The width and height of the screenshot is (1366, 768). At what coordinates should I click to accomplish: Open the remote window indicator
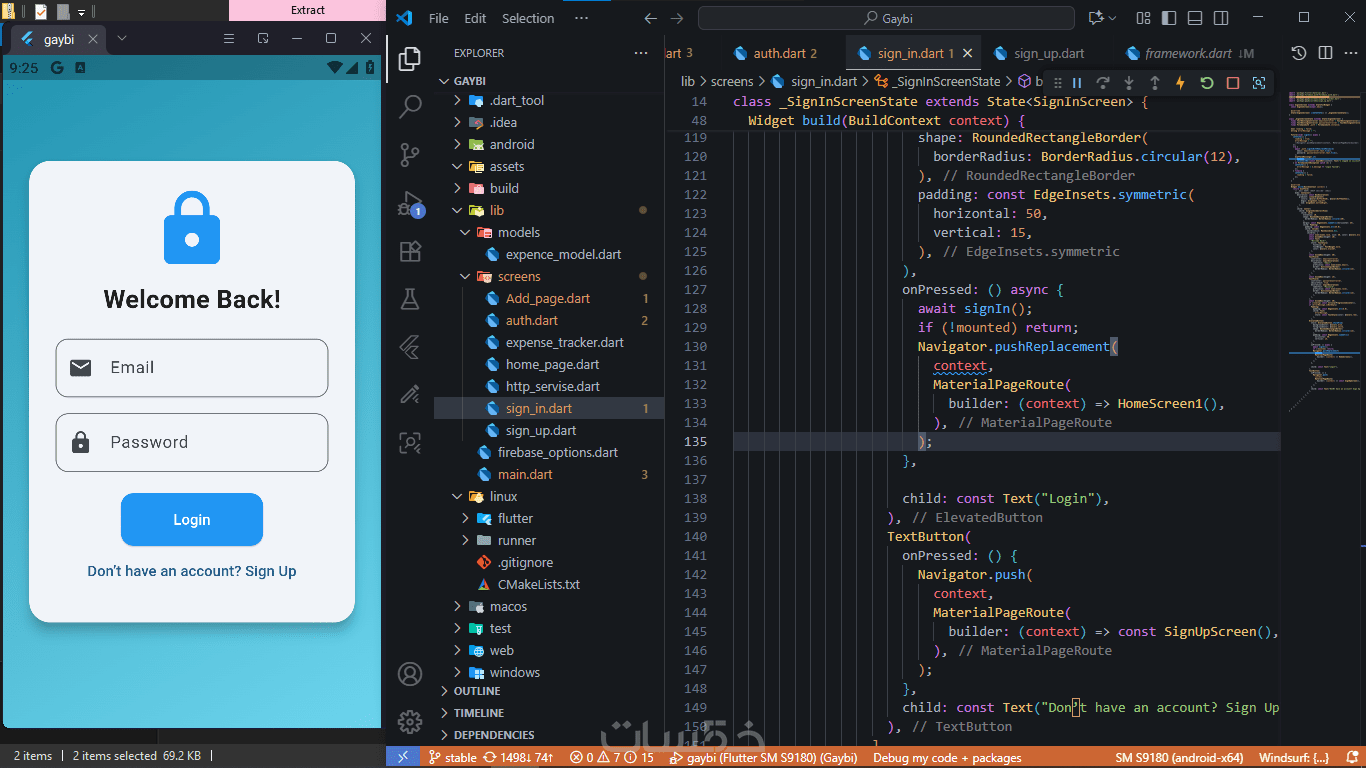tap(402, 758)
